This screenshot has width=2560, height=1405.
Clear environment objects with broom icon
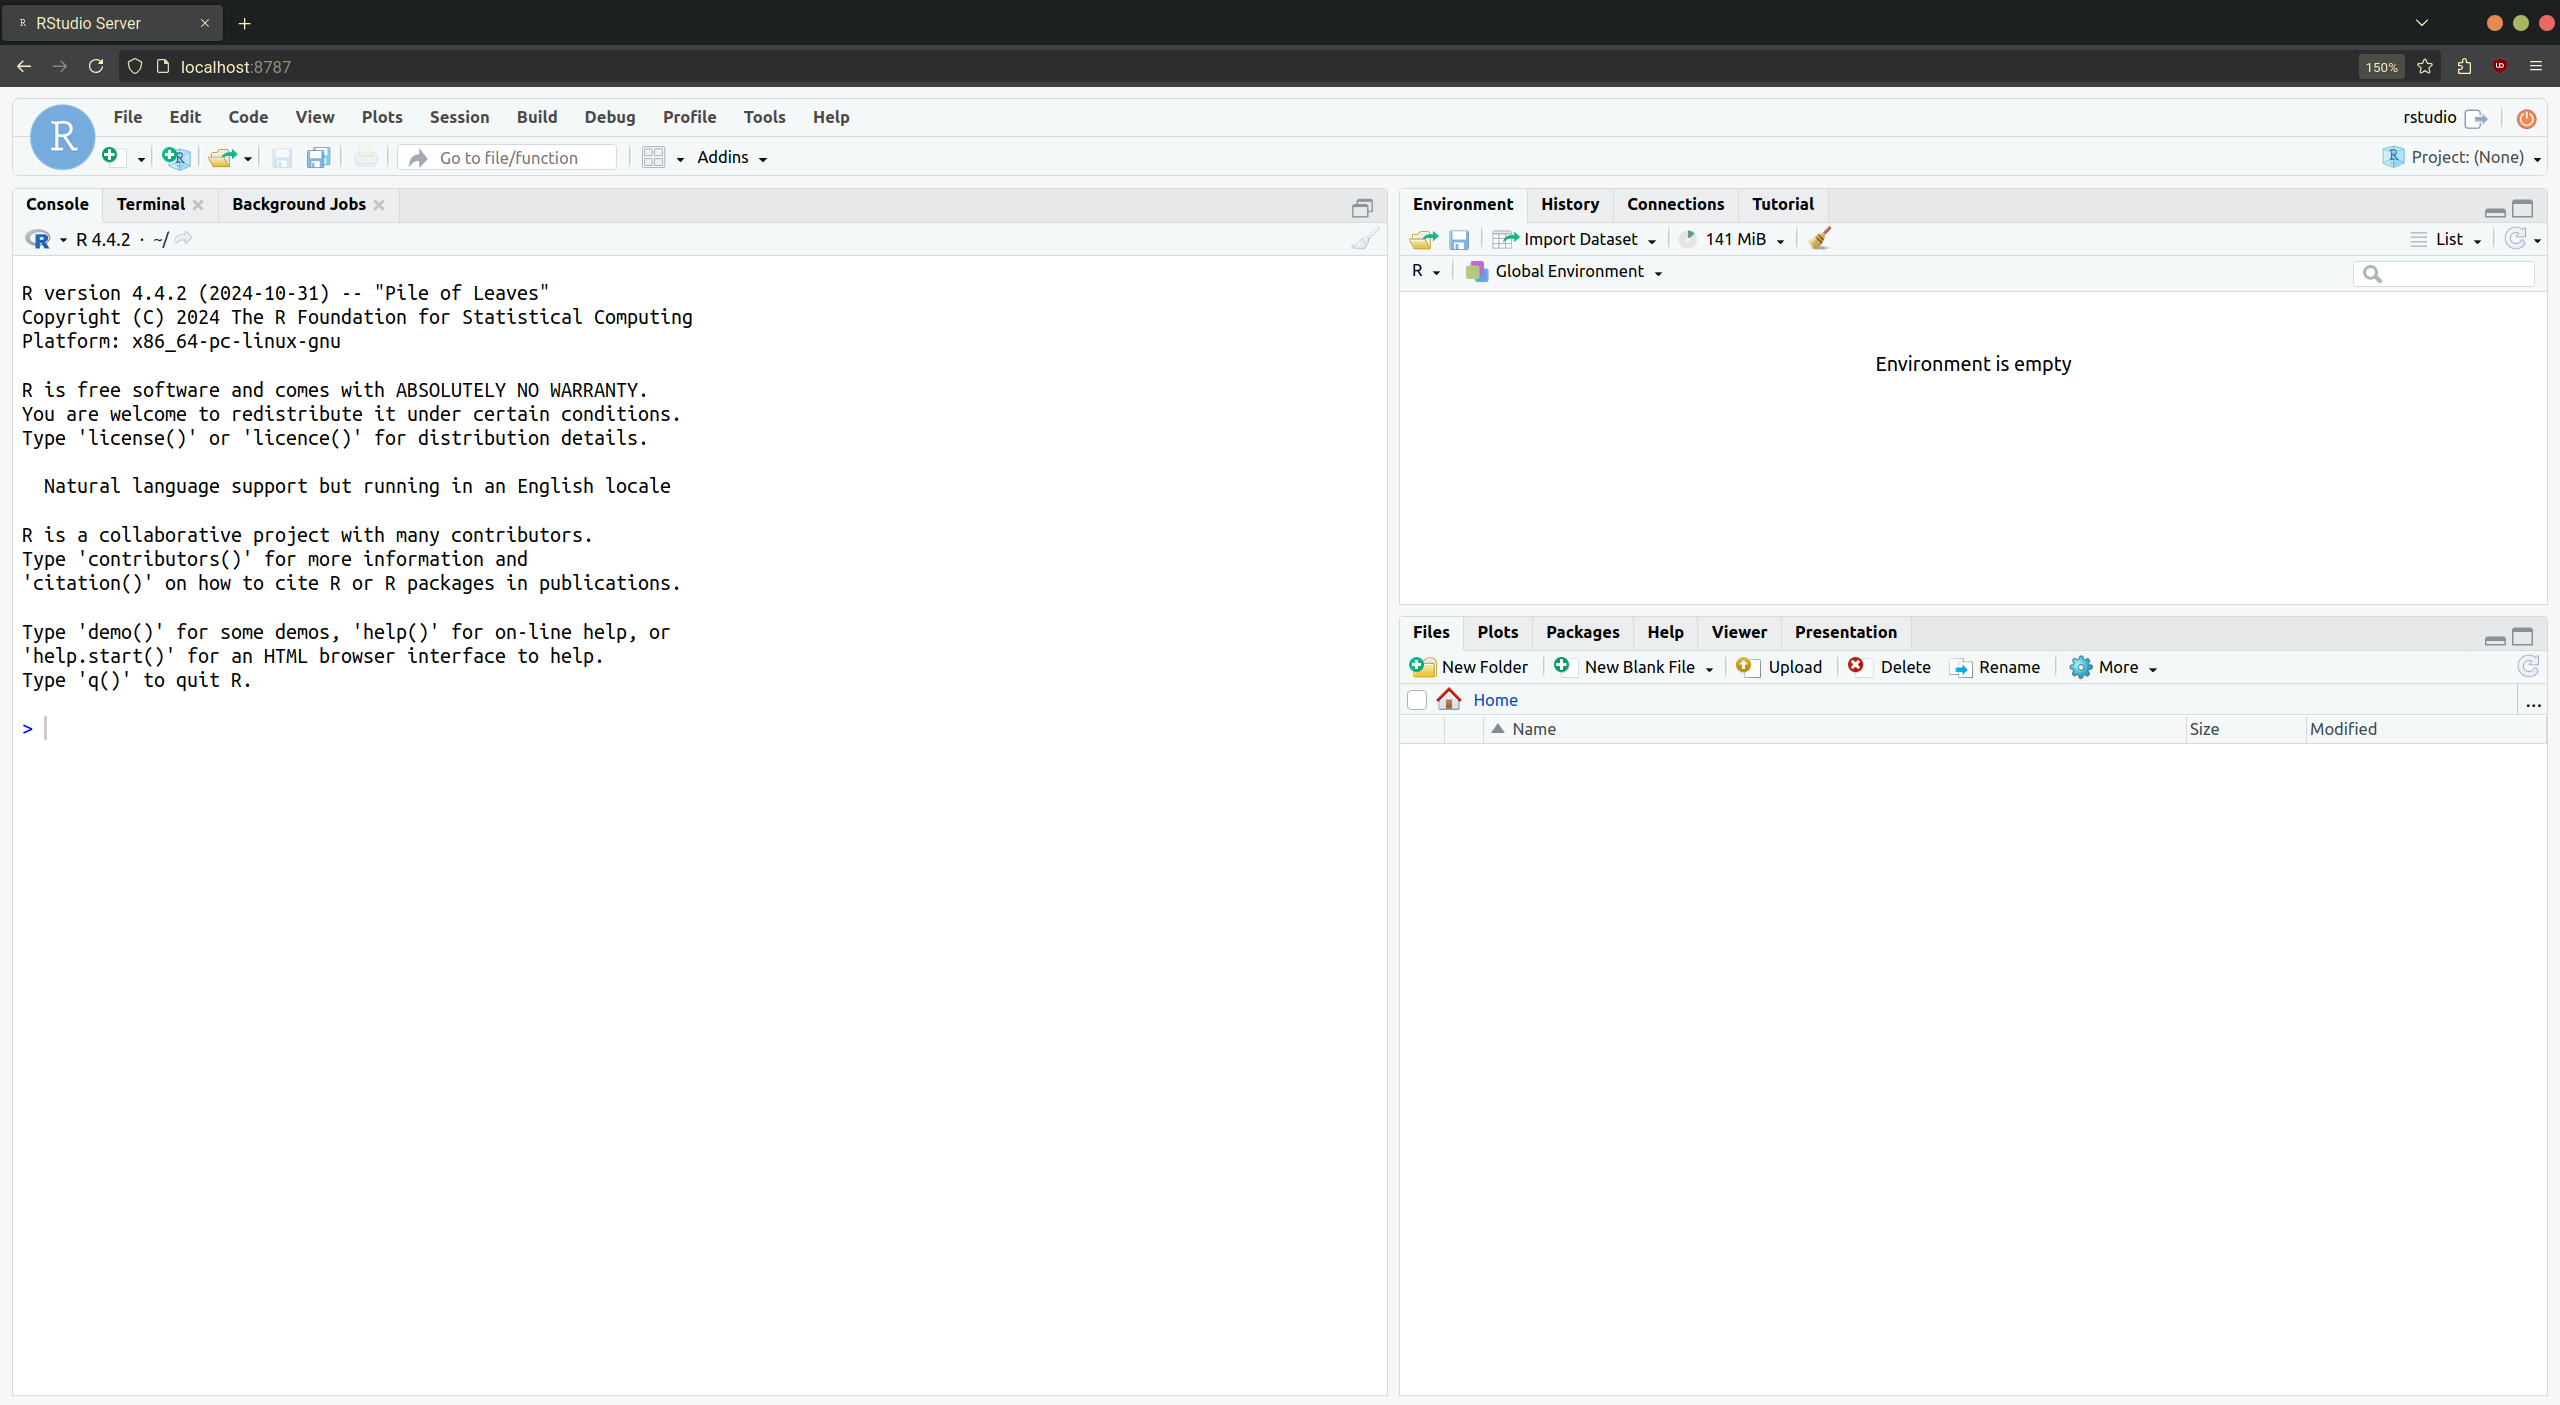point(1820,239)
